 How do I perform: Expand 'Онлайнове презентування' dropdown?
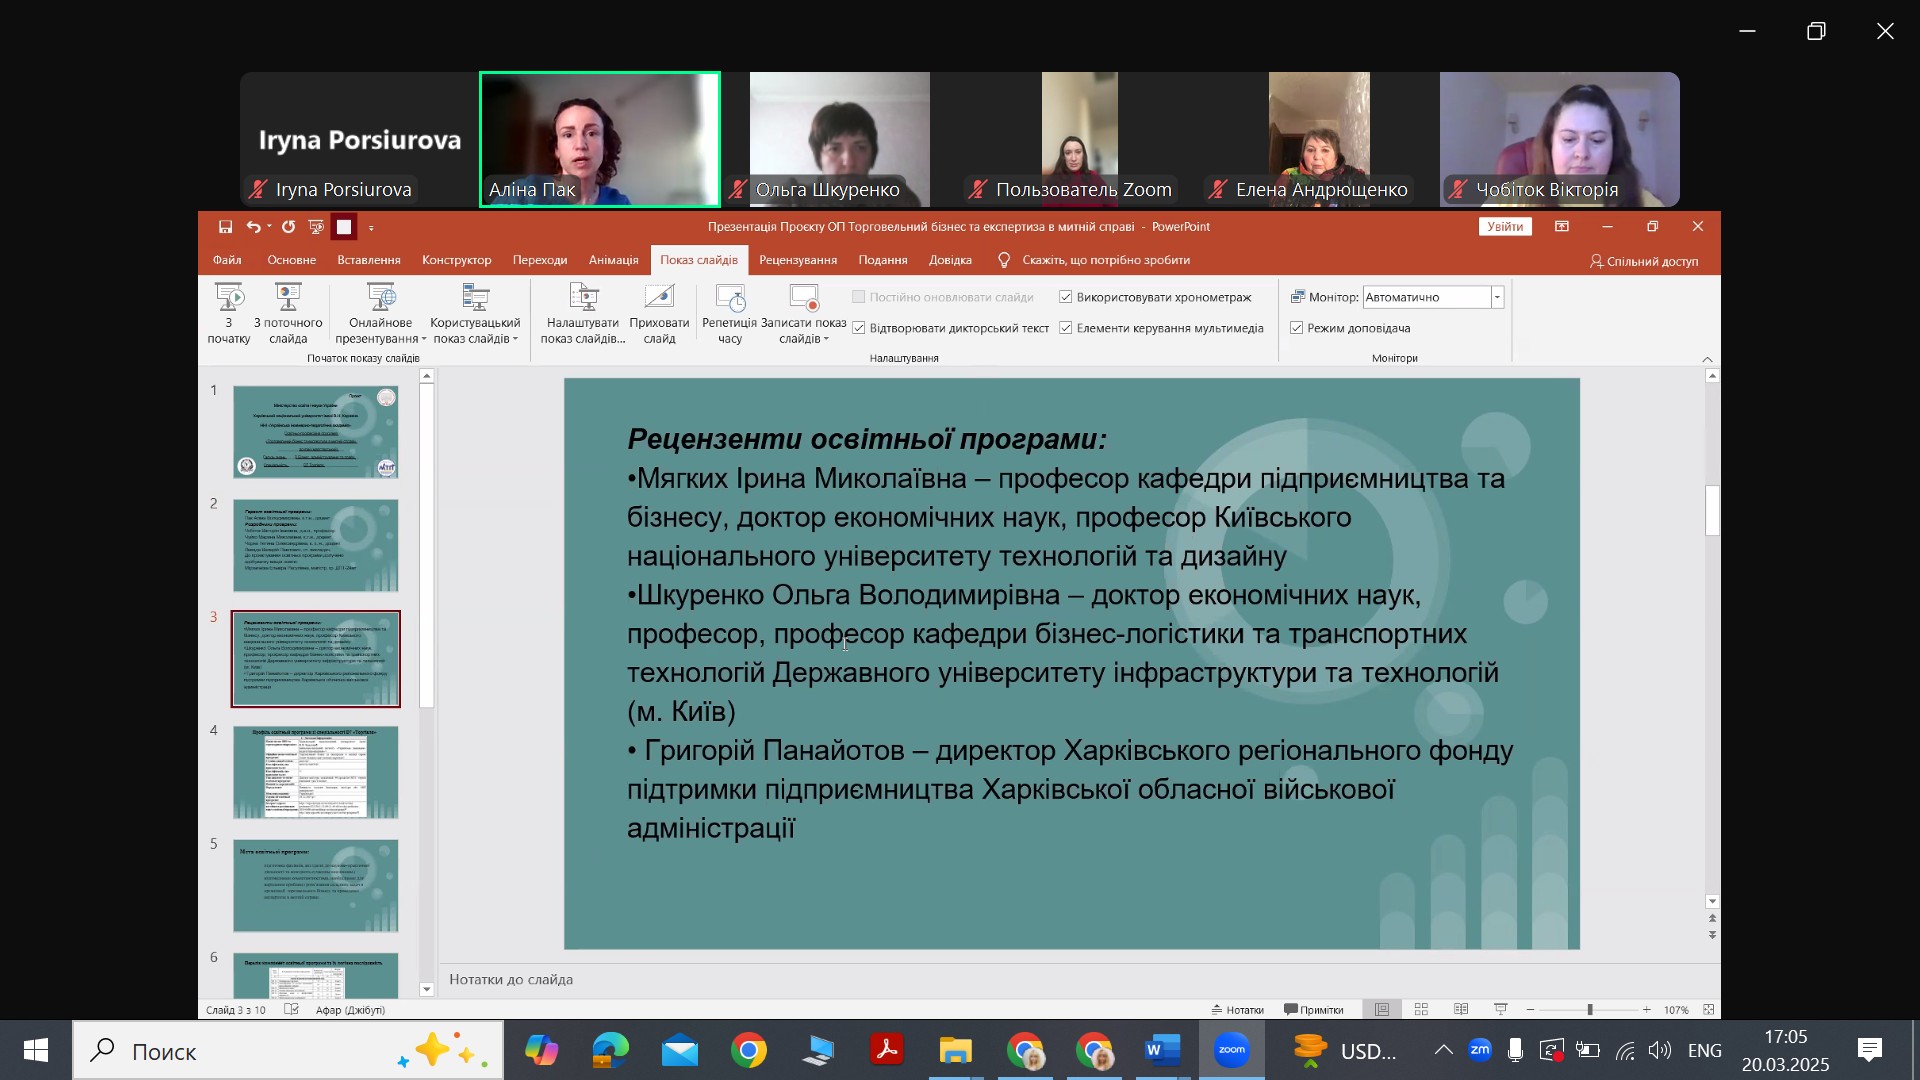tap(424, 339)
